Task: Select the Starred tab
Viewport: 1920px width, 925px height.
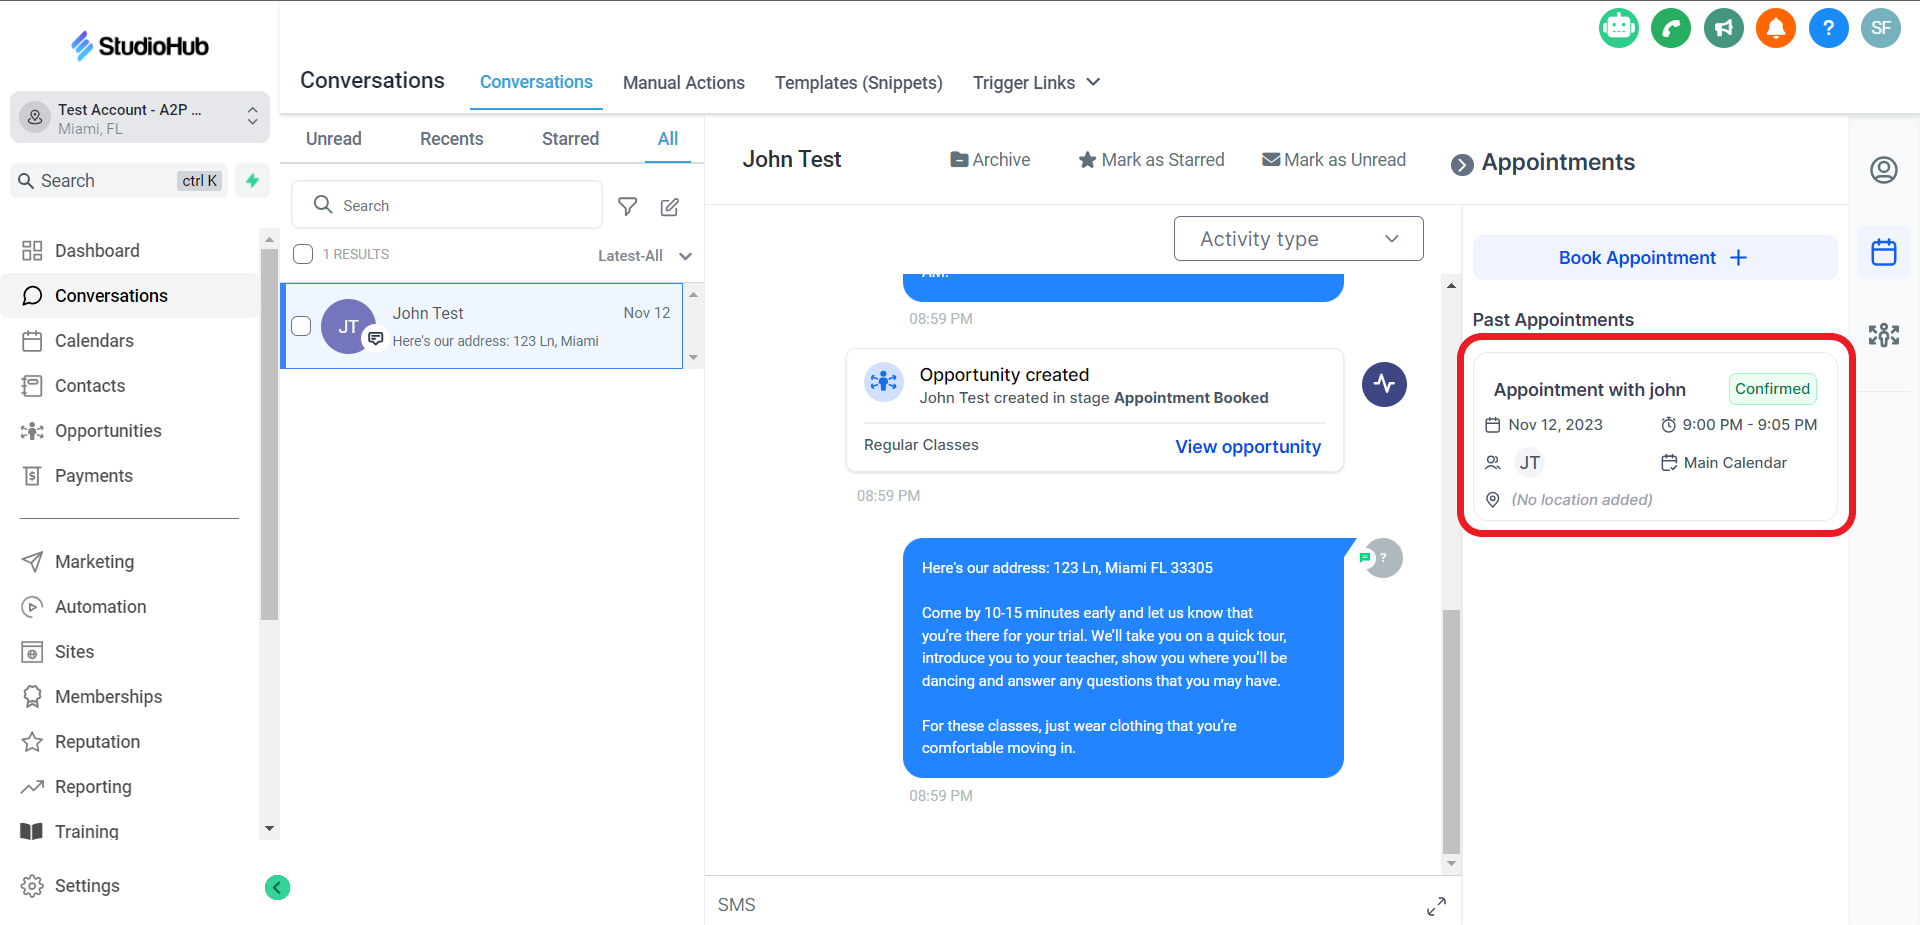Action: coord(570,139)
